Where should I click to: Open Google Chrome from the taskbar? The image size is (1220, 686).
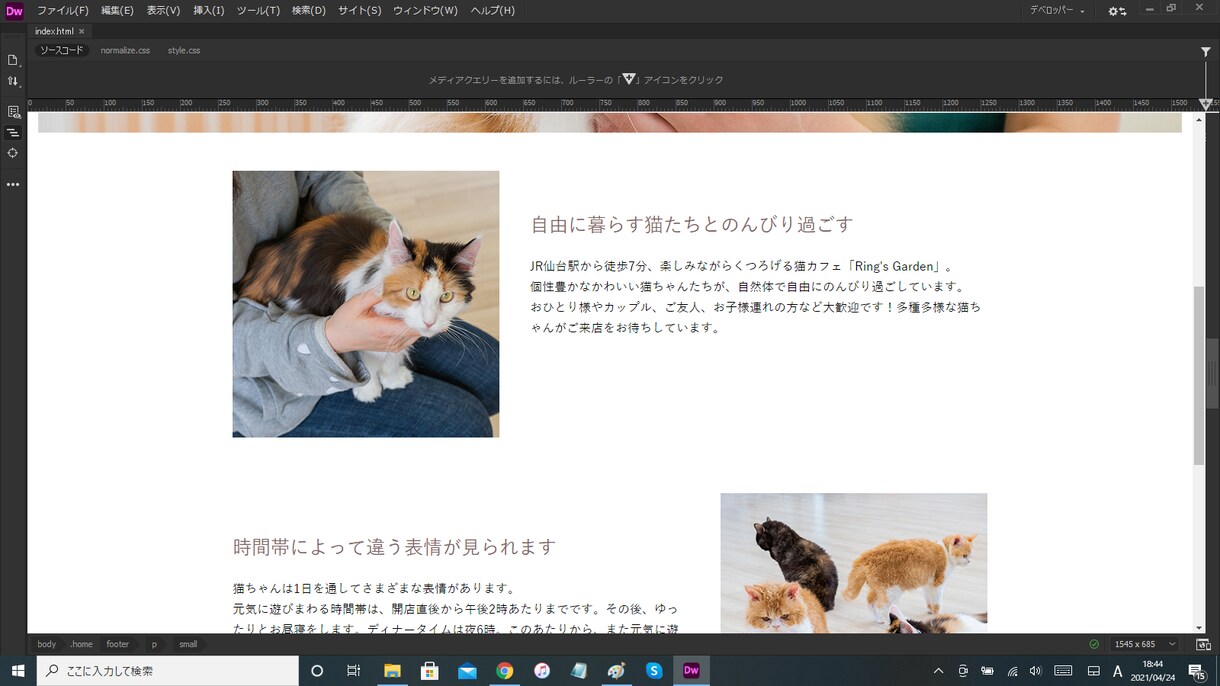pyautogui.click(x=505, y=671)
